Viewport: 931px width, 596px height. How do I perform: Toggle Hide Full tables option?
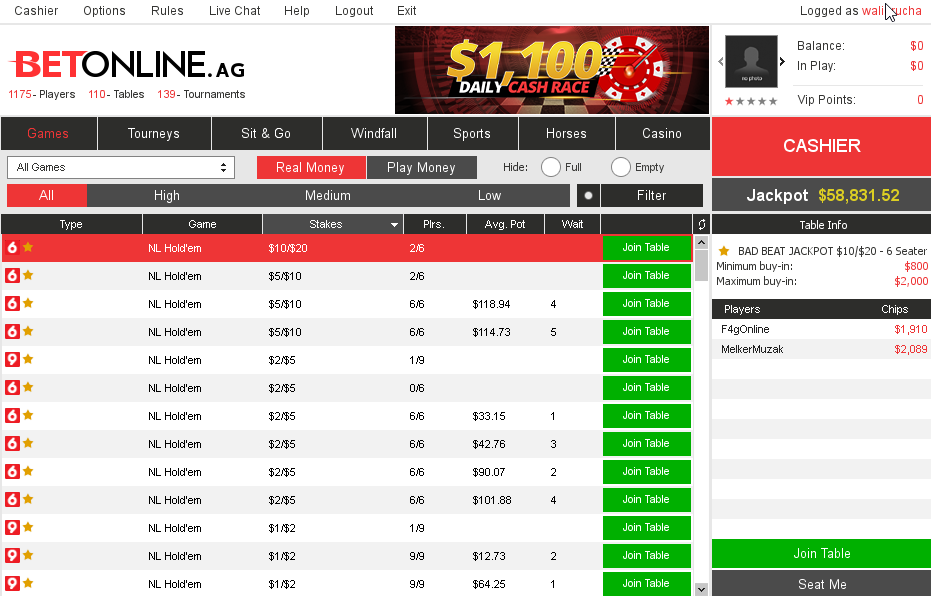551,167
